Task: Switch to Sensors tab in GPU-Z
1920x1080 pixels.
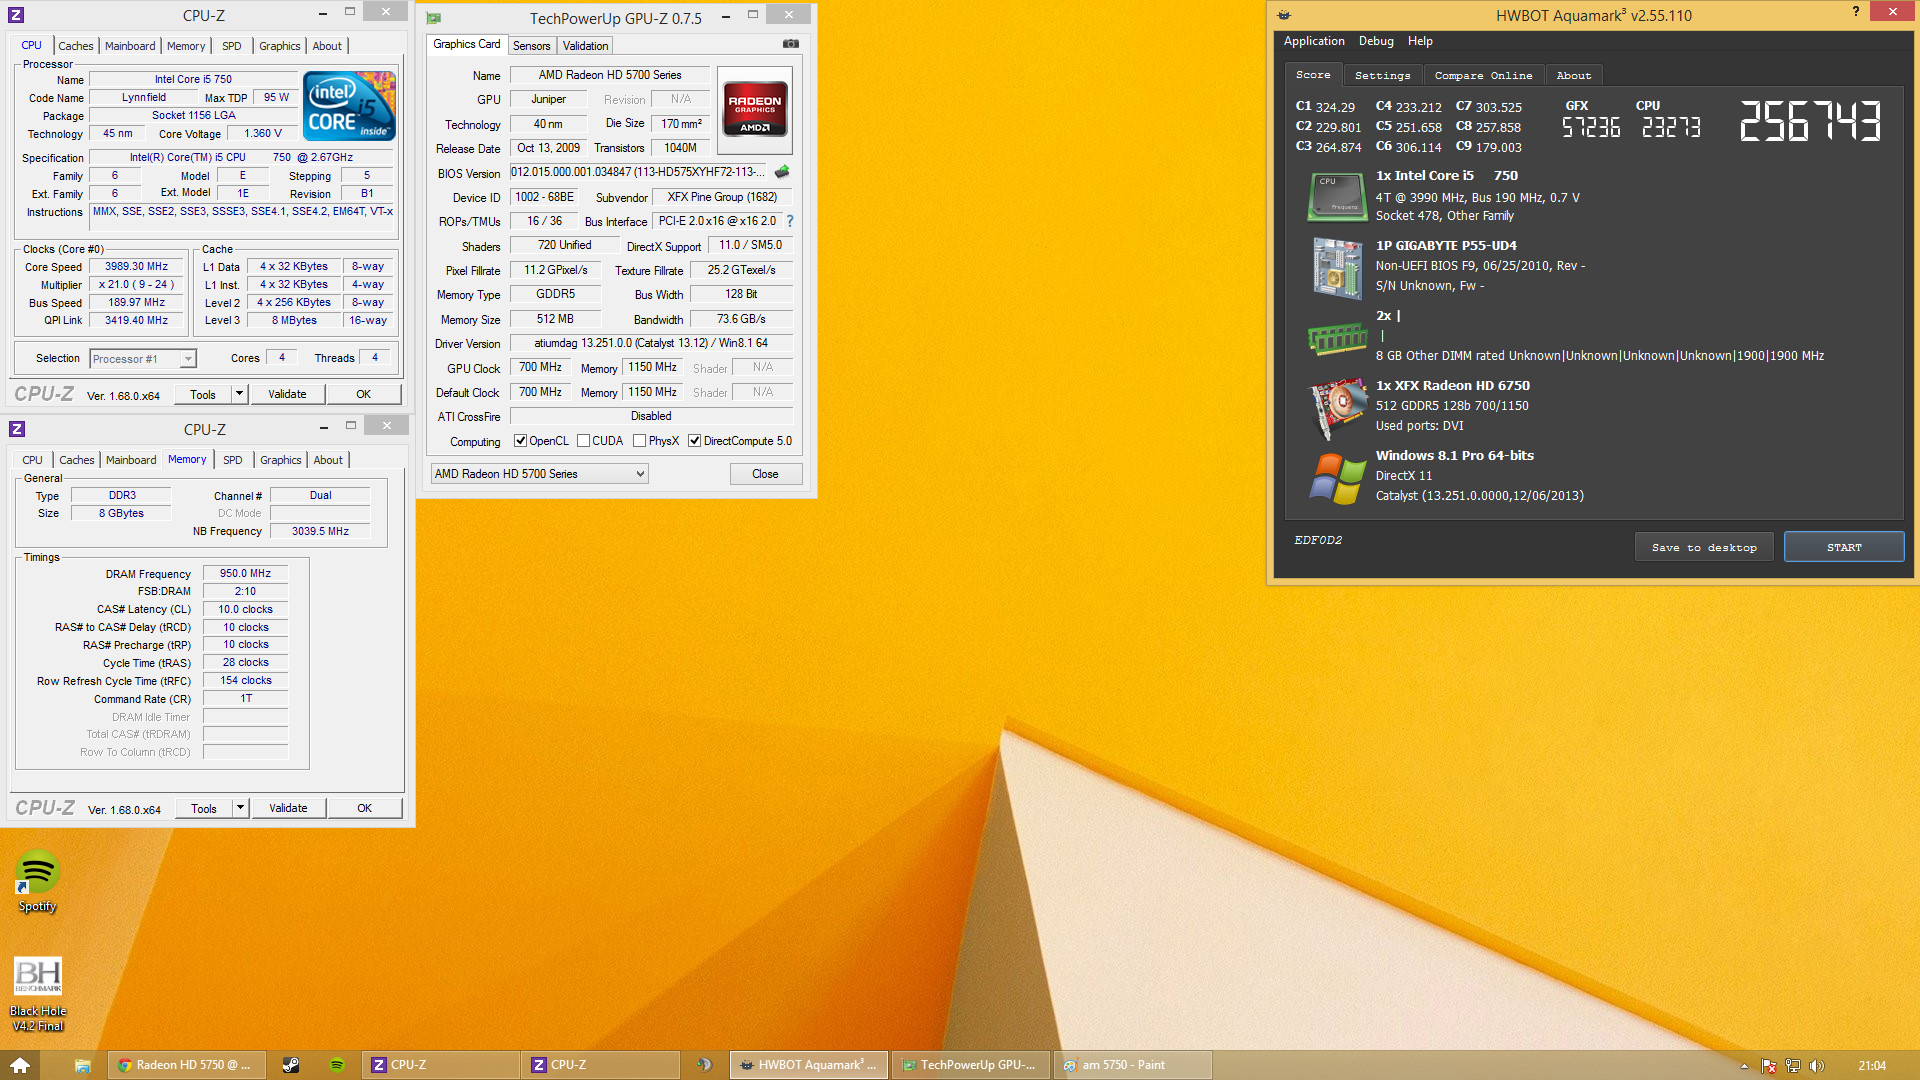Action: pyautogui.click(x=531, y=46)
